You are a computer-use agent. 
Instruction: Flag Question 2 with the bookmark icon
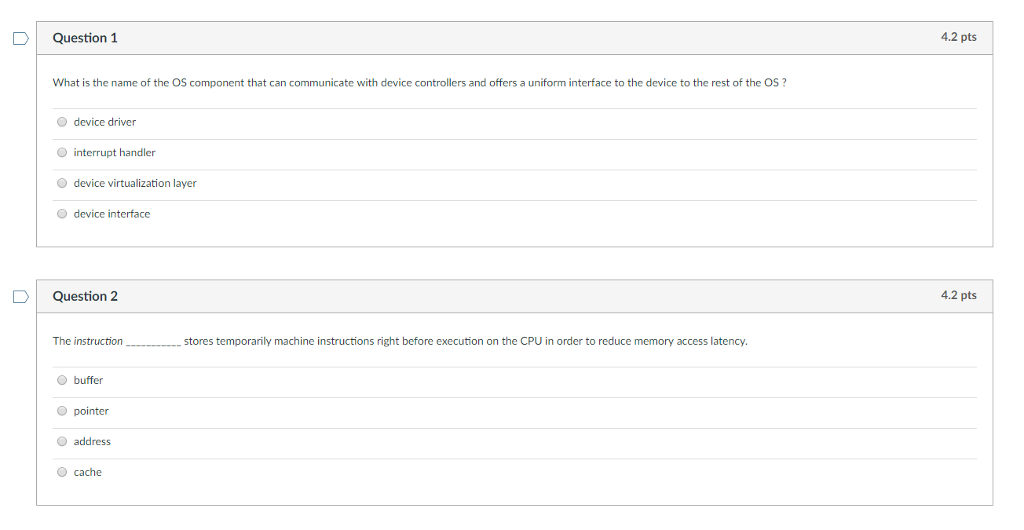coord(19,296)
